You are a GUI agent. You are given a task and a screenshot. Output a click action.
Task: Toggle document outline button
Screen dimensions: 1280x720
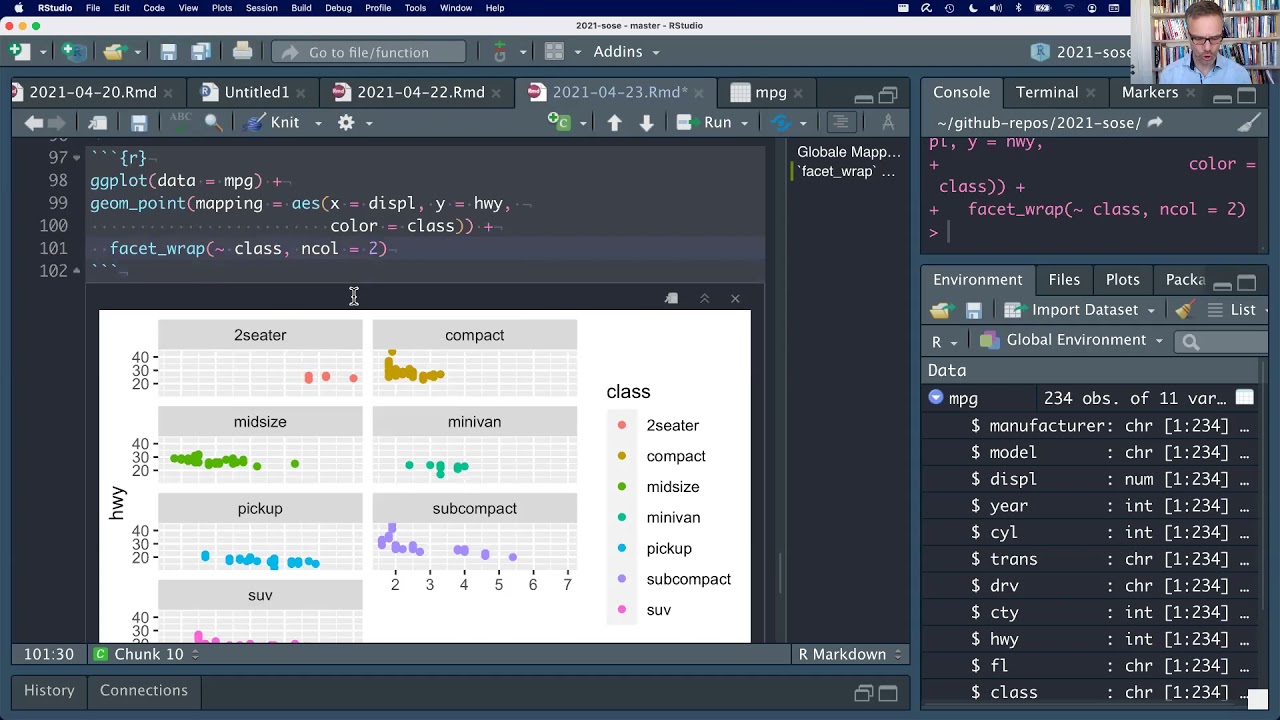coord(840,122)
